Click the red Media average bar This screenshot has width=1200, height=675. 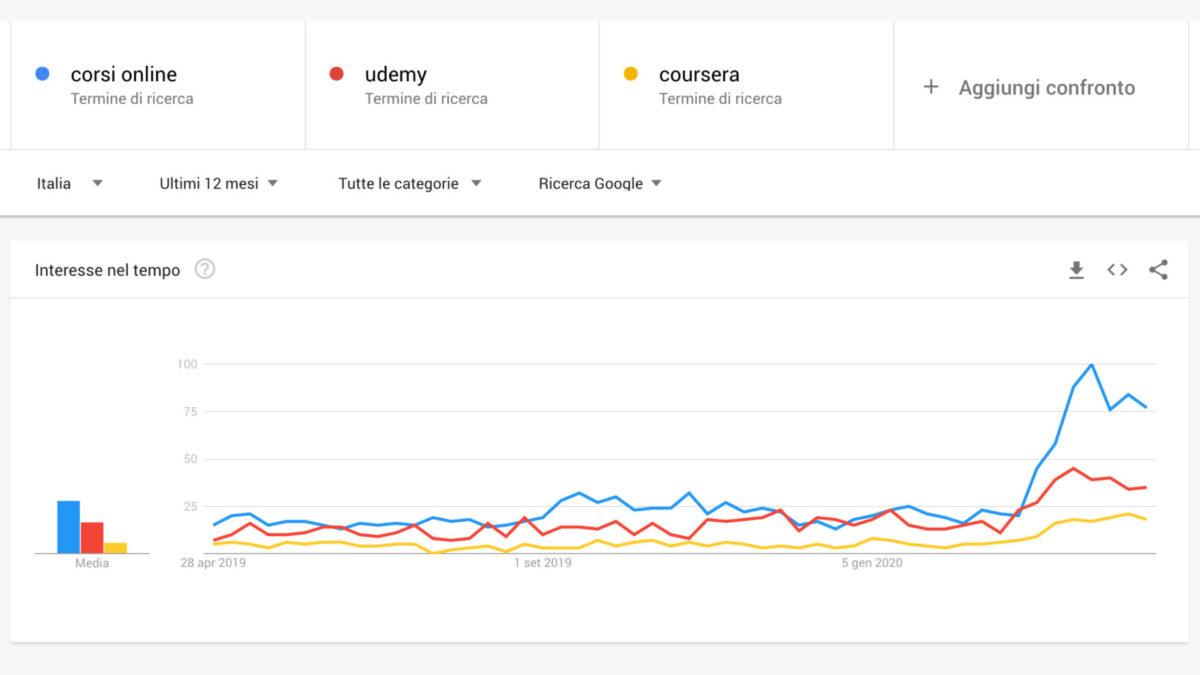[92, 538]
